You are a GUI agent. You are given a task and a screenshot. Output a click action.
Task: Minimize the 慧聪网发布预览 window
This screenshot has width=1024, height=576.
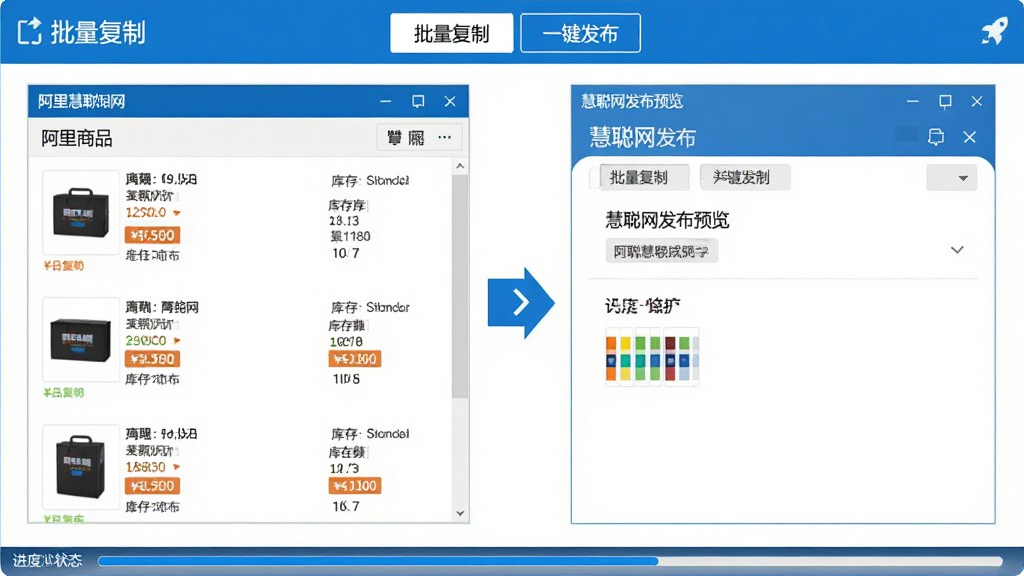913,101
